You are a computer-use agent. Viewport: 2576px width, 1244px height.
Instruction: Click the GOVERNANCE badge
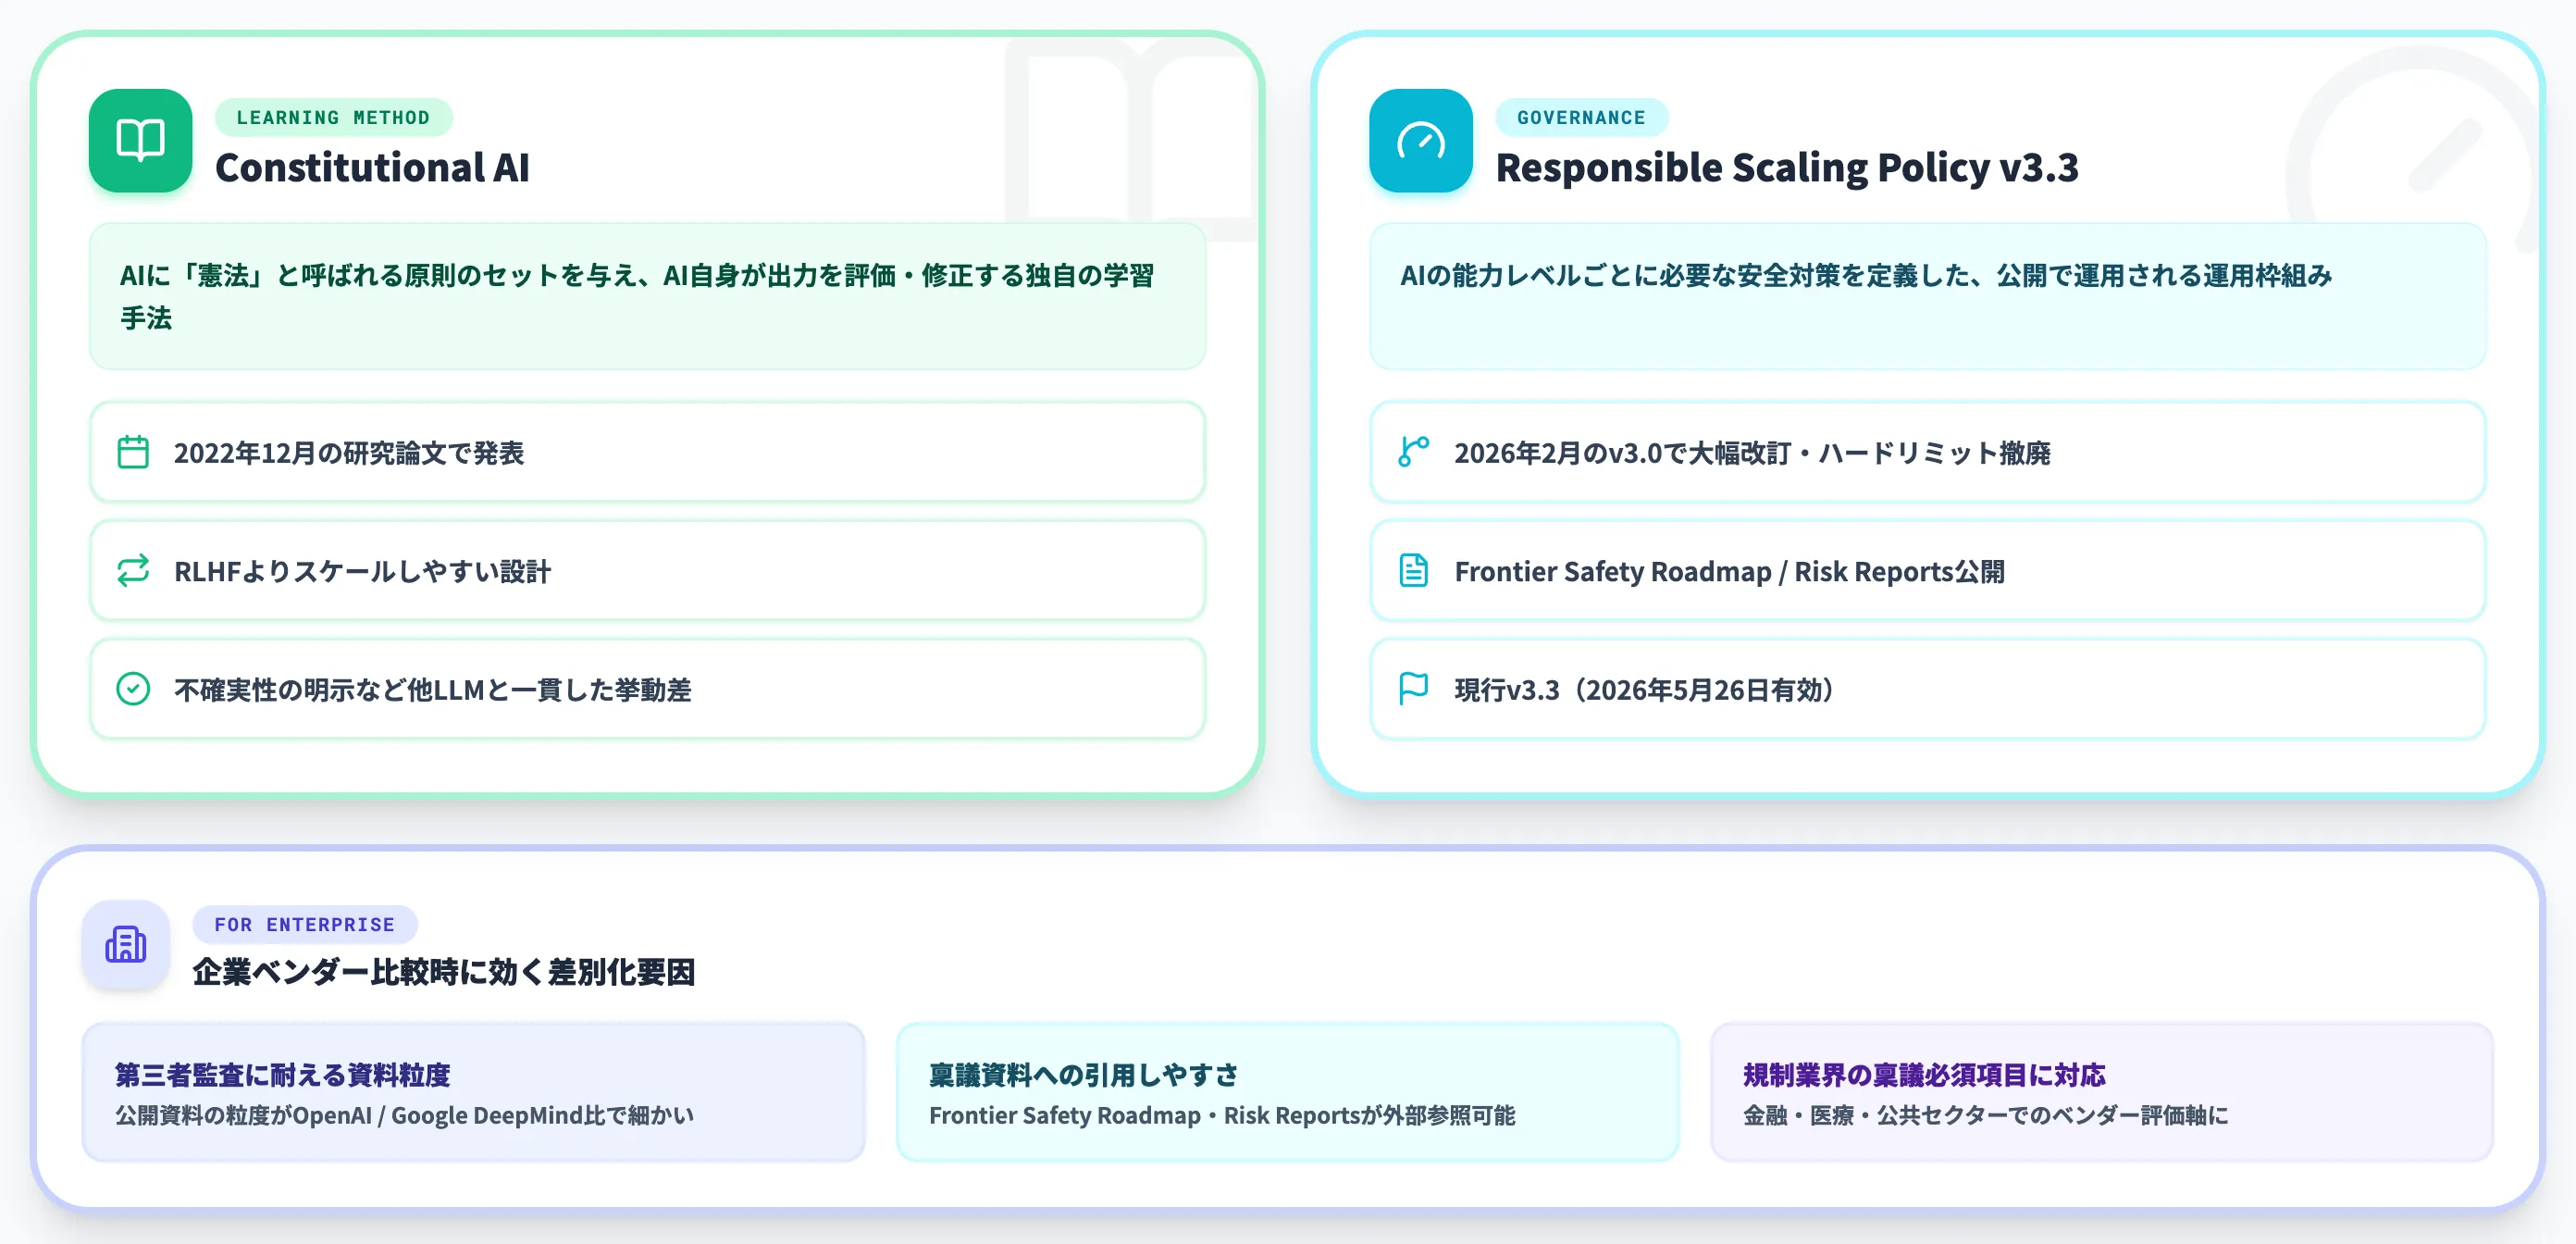tap(1581, 117)
